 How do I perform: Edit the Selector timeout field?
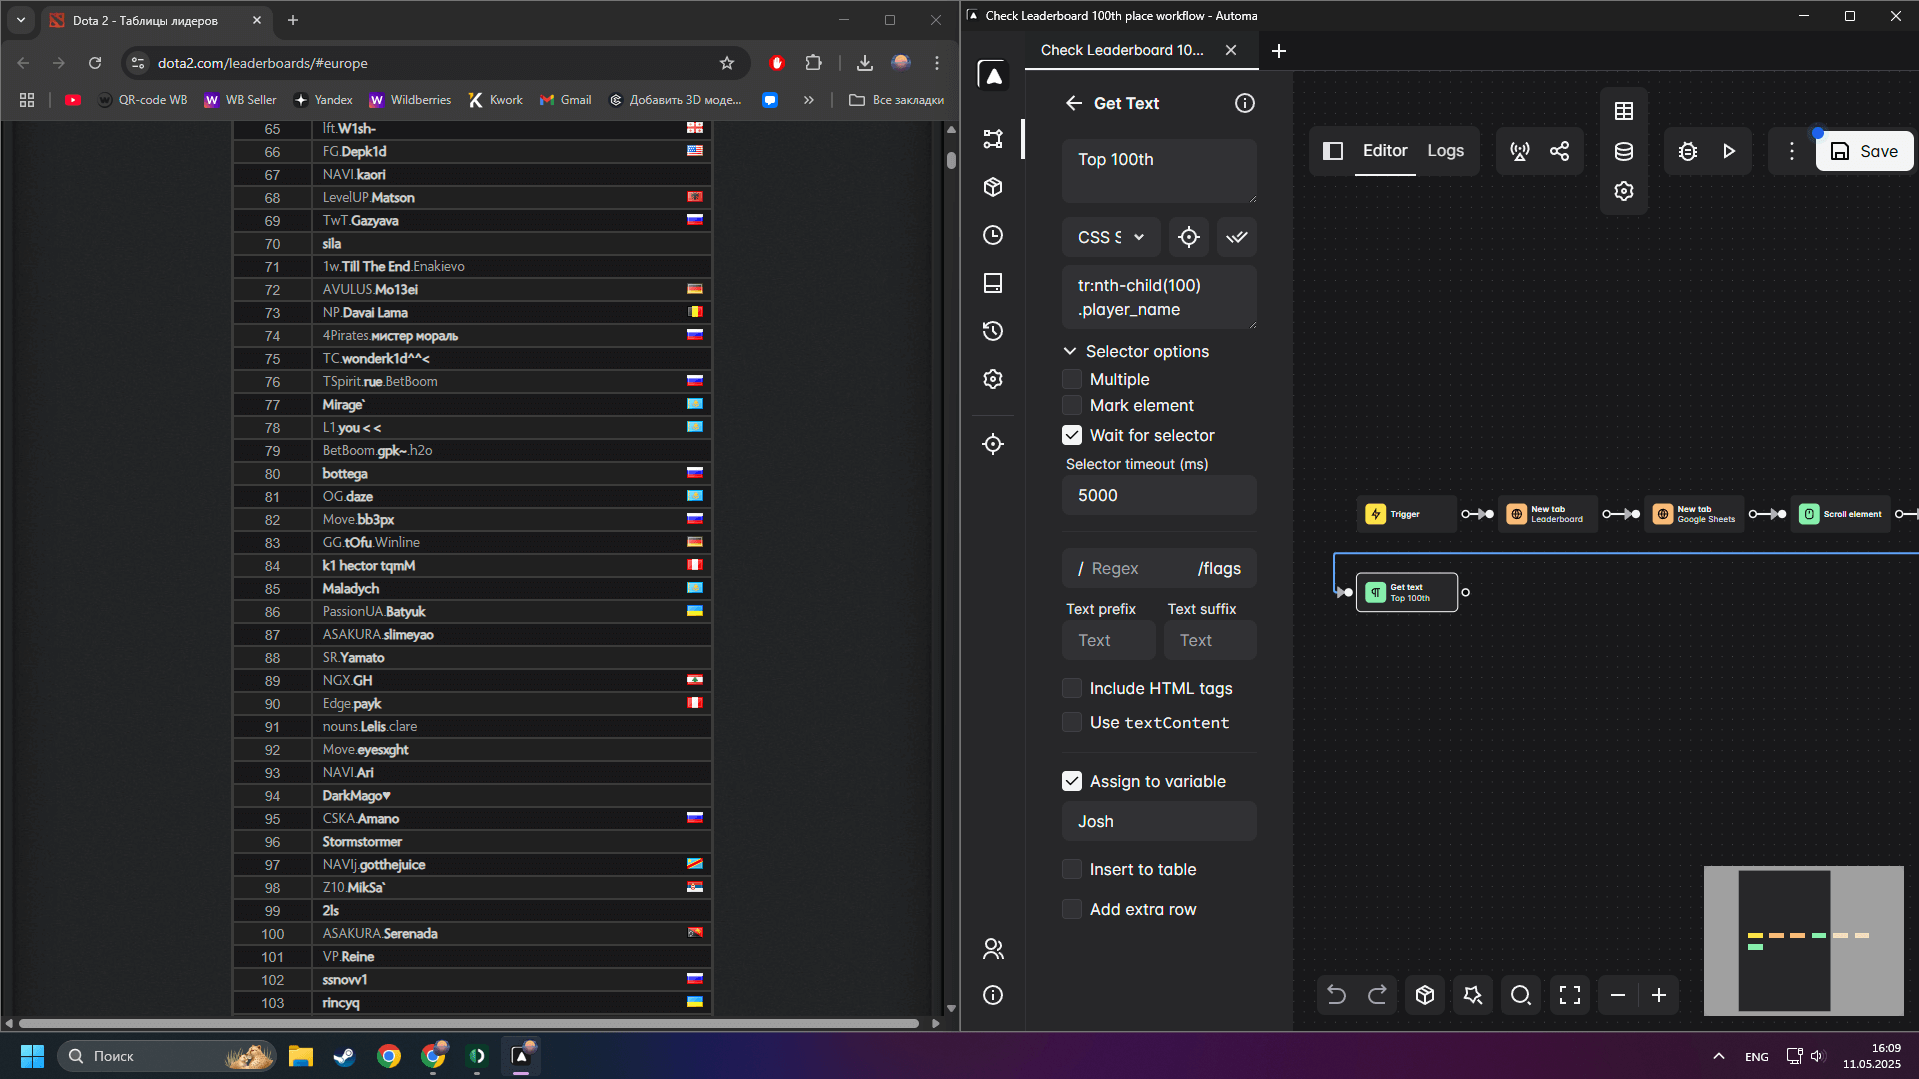coord(1159,495)
